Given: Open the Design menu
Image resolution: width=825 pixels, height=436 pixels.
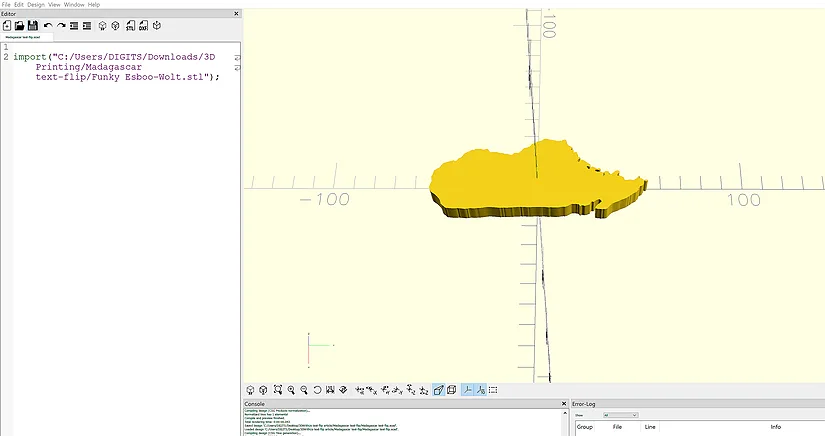Looking at the screenshot, I should point(36,4).
